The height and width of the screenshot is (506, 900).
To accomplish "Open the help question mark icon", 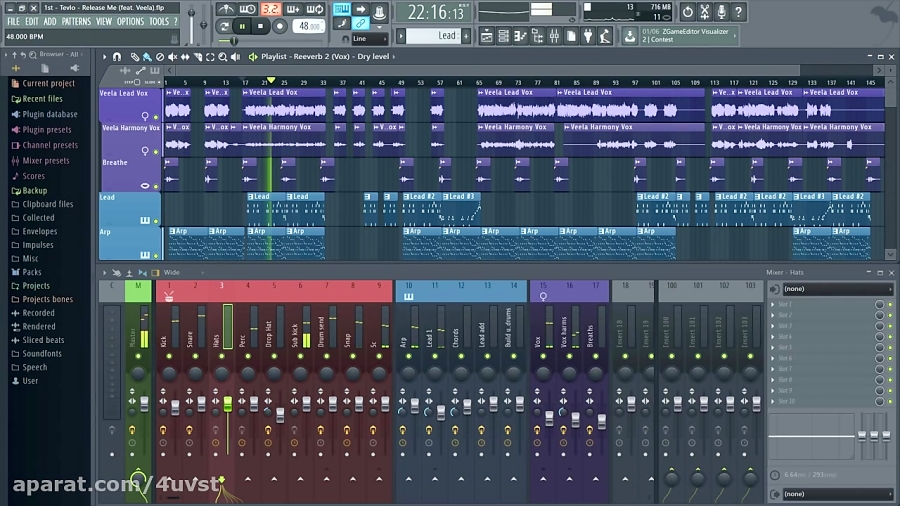I will pyautogui.click(x=739, y=11).
